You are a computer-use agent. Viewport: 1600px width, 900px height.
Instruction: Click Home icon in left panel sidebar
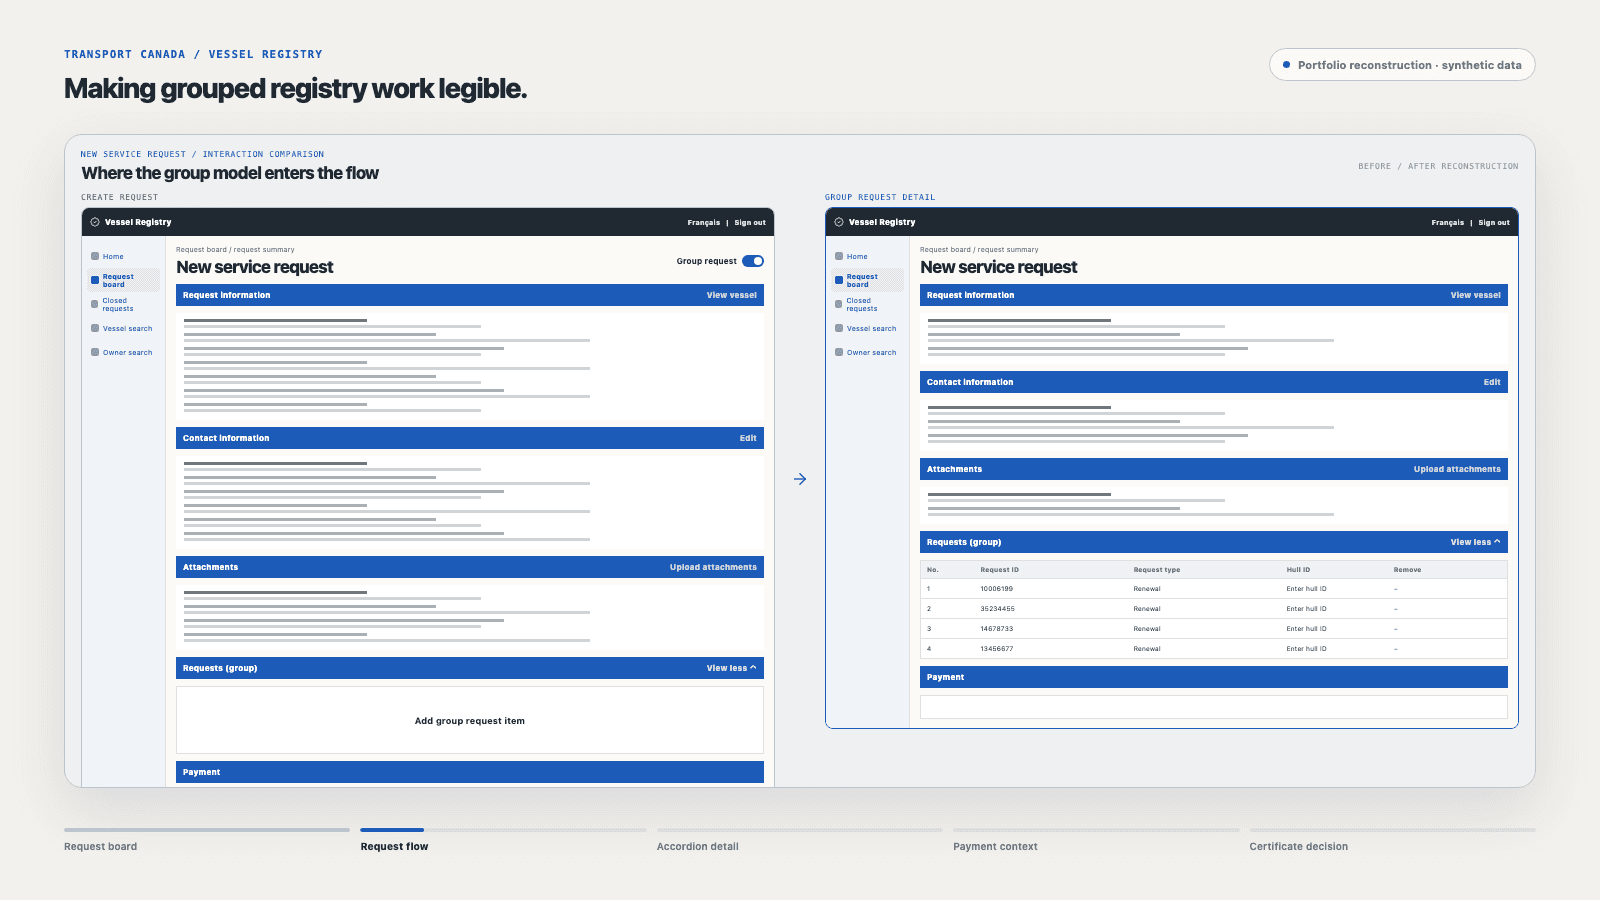95,256
